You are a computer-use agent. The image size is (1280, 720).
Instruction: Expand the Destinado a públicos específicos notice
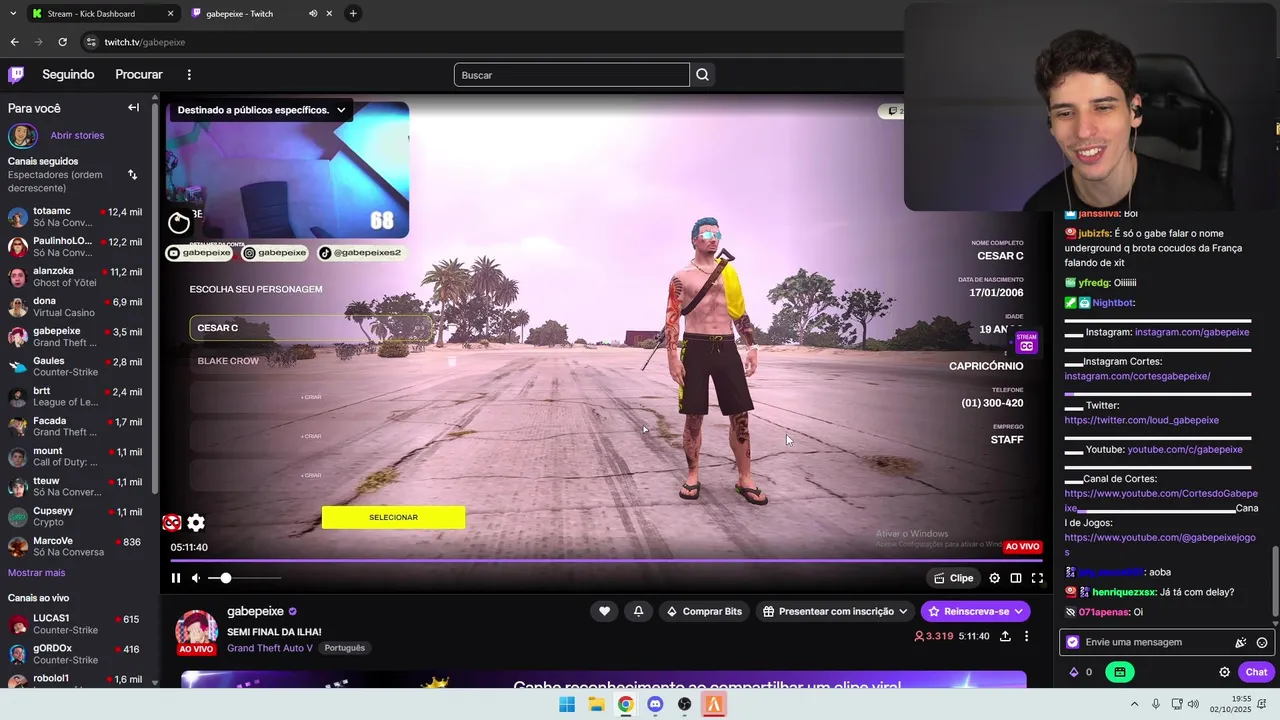click(x=341, y=110)
